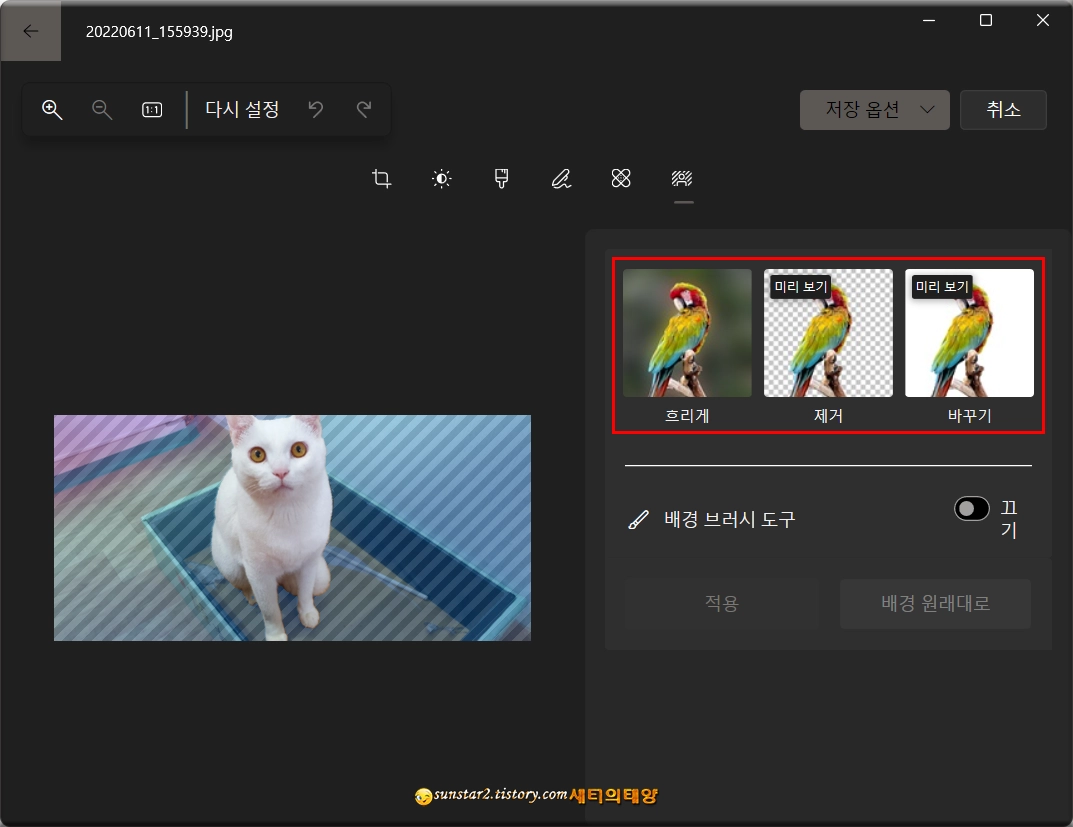Undo the last edit
This screenshot has width=1073, height=827.
[x=315, y=109]
